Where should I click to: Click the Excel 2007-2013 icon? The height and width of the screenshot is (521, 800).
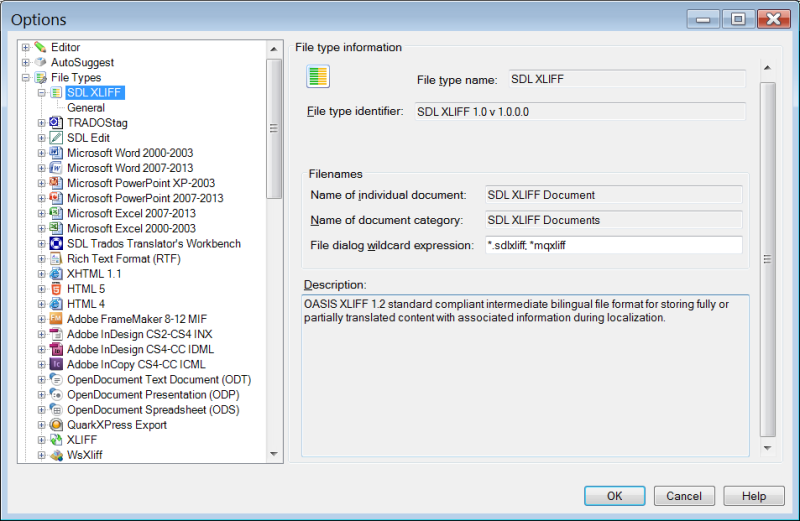point(56,213)
